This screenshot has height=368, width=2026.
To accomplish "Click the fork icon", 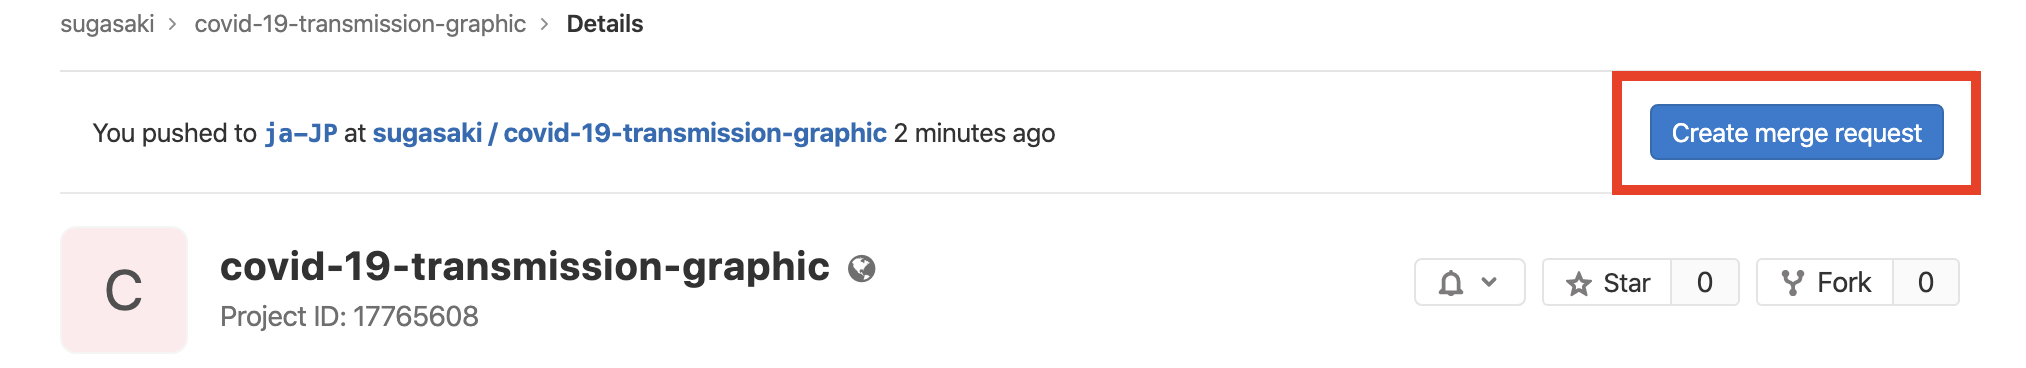I will coord(1793,283).
